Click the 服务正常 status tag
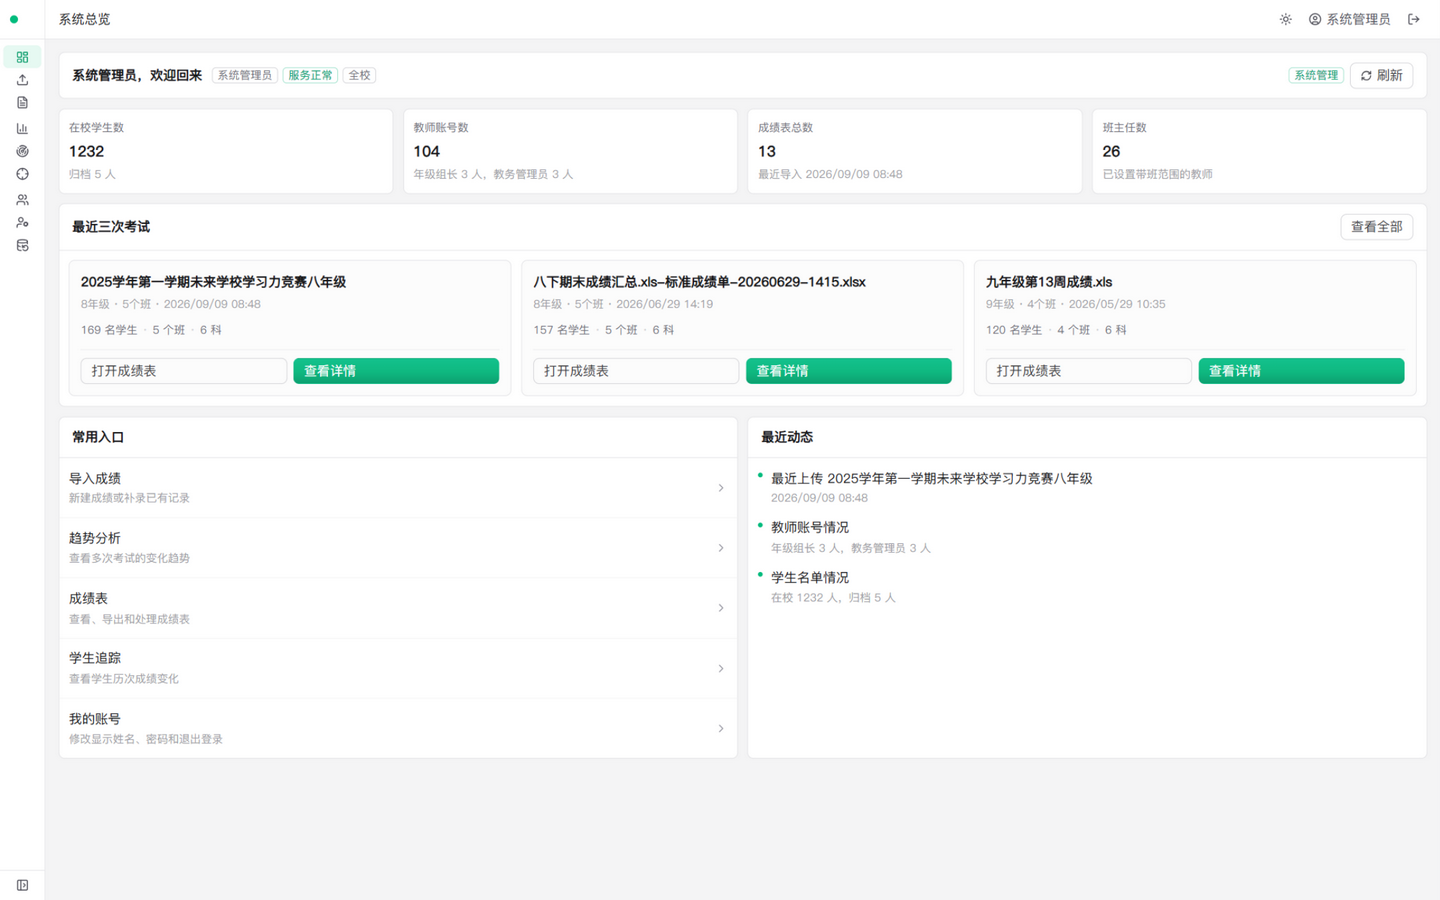1440x900 pixels. point(310,75)
